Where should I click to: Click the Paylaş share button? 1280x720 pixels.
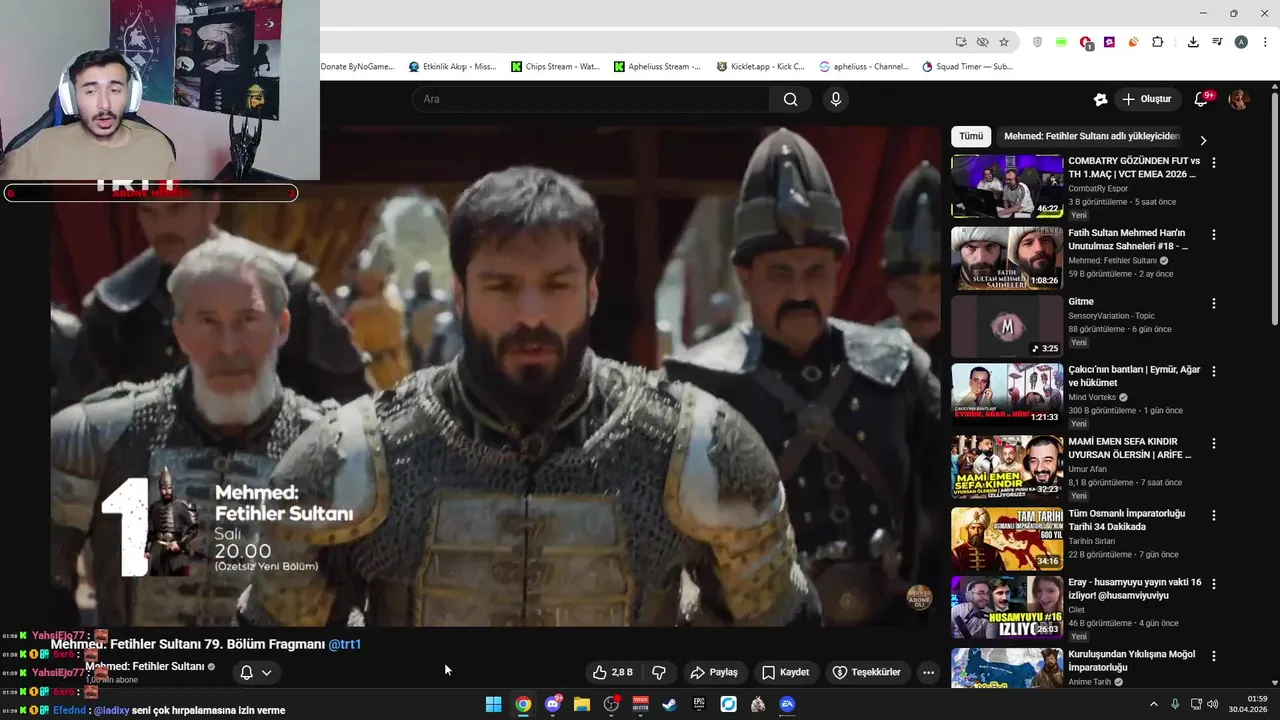click(714, 672)
